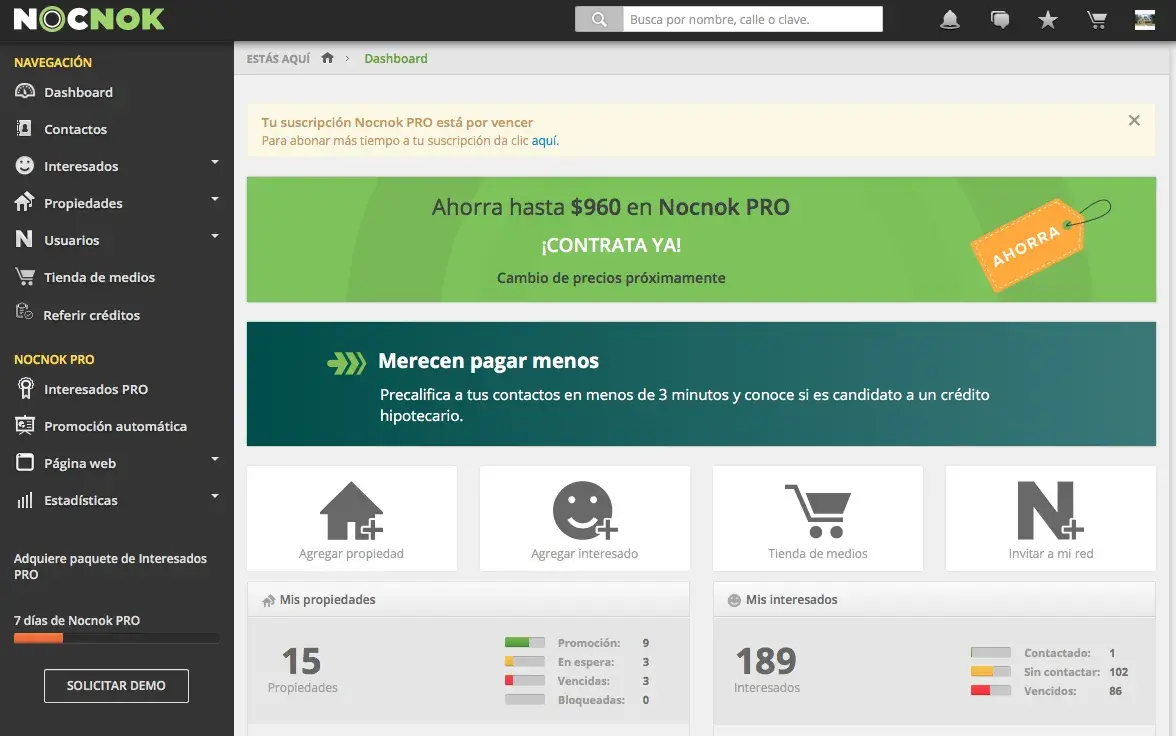Click the Página web window icon

point(25,462)
